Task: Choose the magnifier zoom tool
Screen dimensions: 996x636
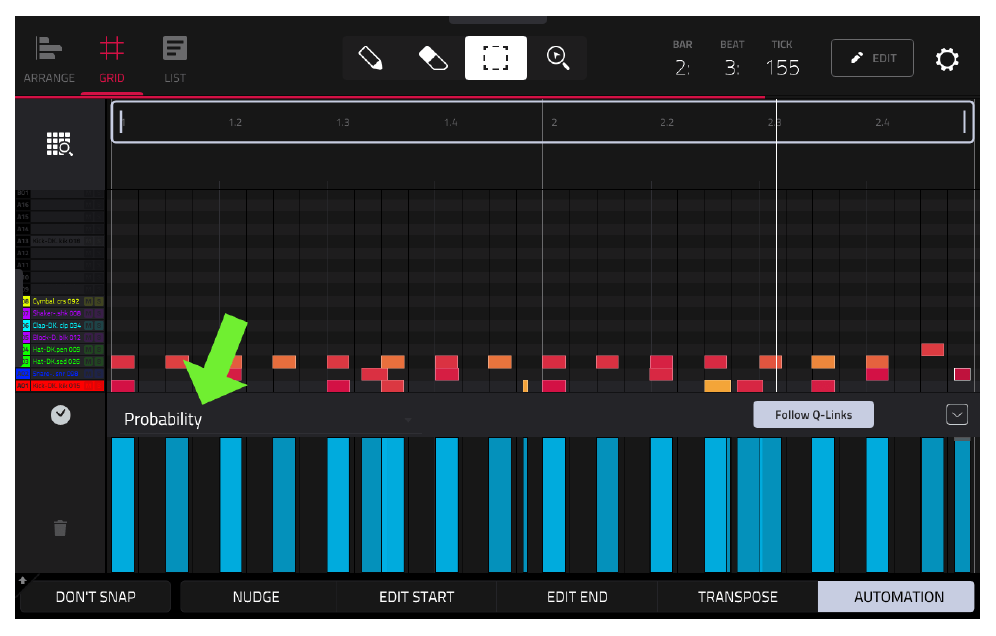Action: 558,58
